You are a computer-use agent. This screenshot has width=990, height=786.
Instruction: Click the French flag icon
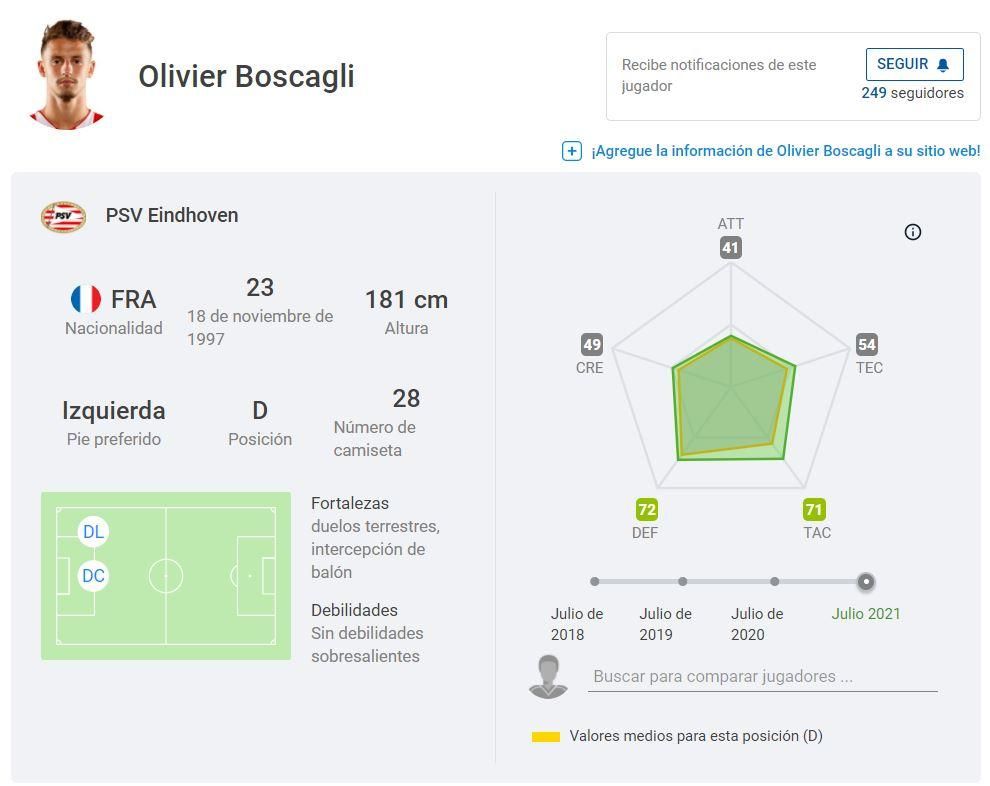pos(86,299)
